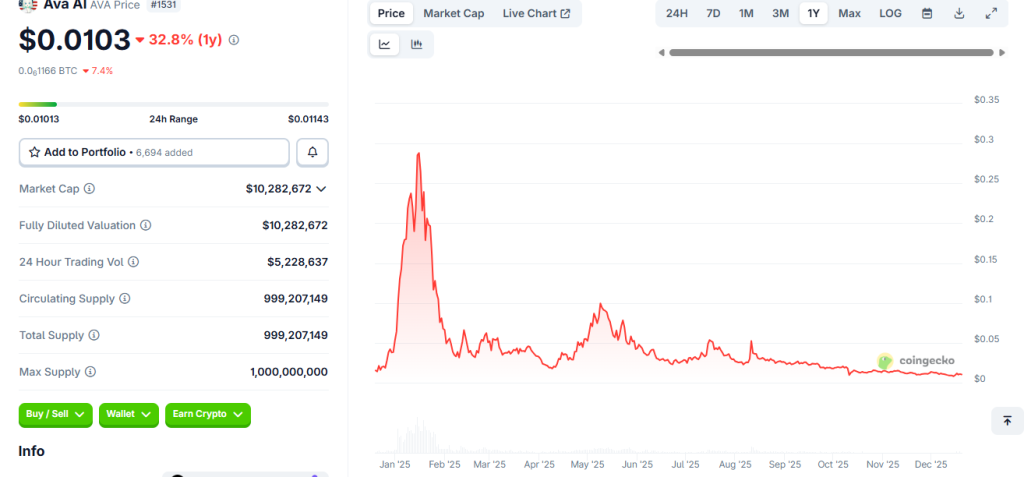This screenshot has width=1024, height=477.
Task: Expand the Market Cap value chevron
Action: tap(321, 189)
